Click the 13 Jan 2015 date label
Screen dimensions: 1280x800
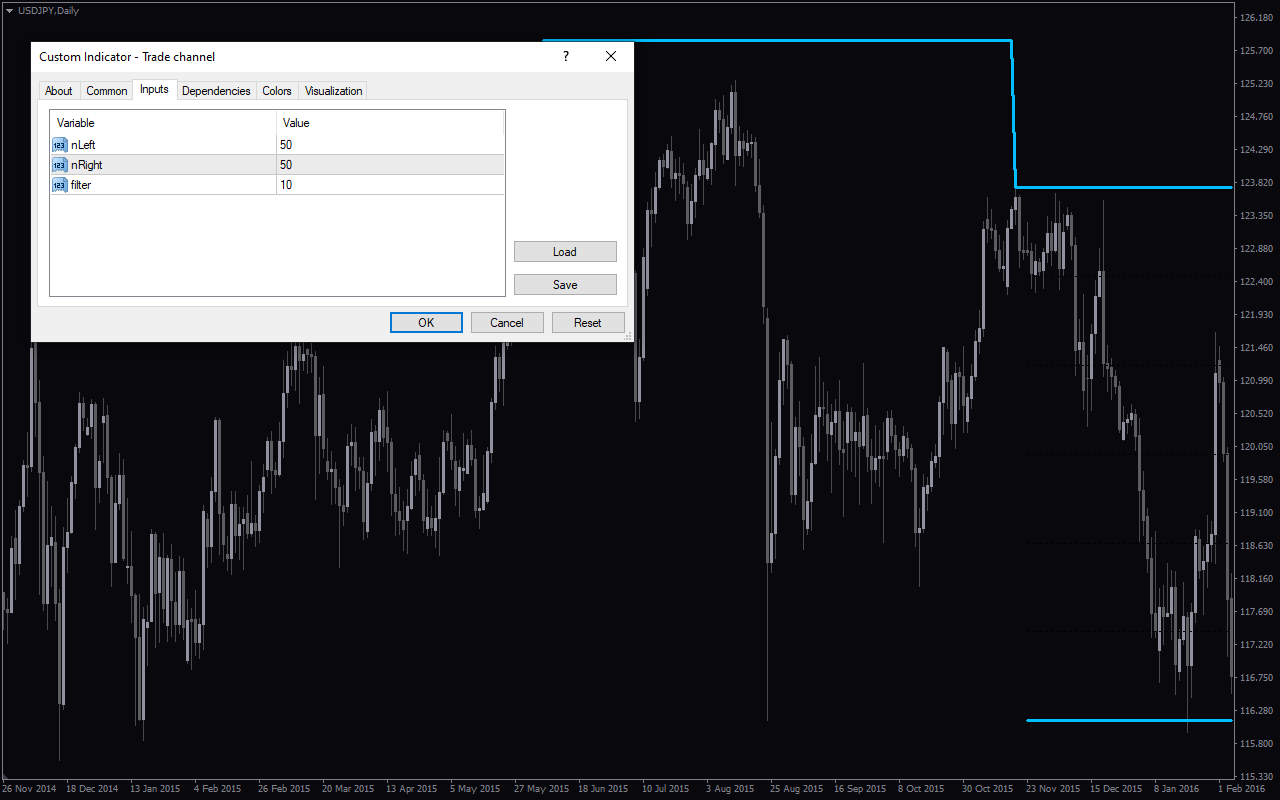coord(156,788)
